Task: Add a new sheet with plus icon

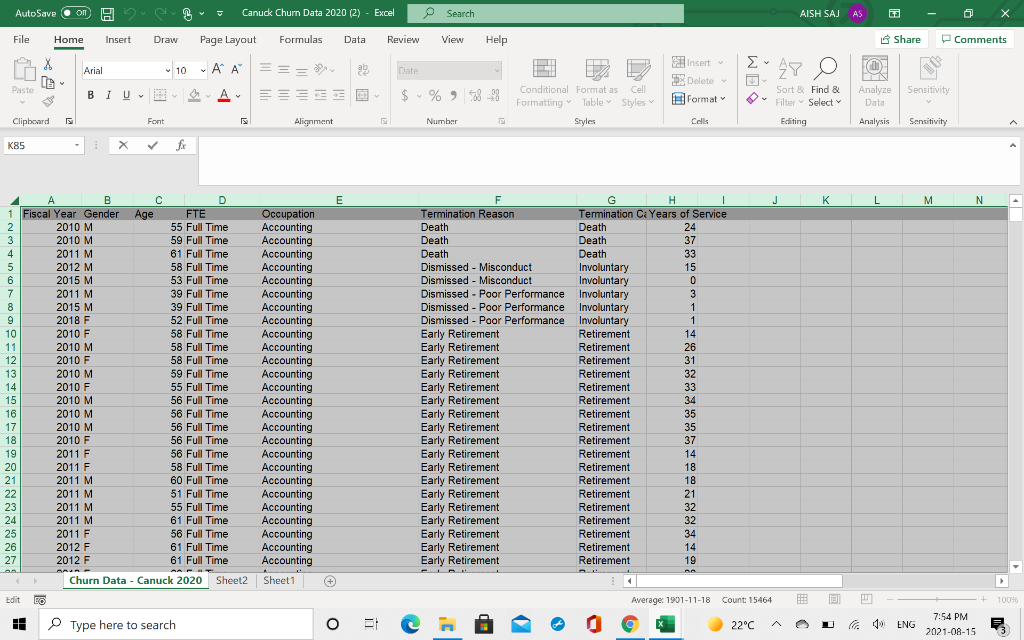Action: point(329,581)
